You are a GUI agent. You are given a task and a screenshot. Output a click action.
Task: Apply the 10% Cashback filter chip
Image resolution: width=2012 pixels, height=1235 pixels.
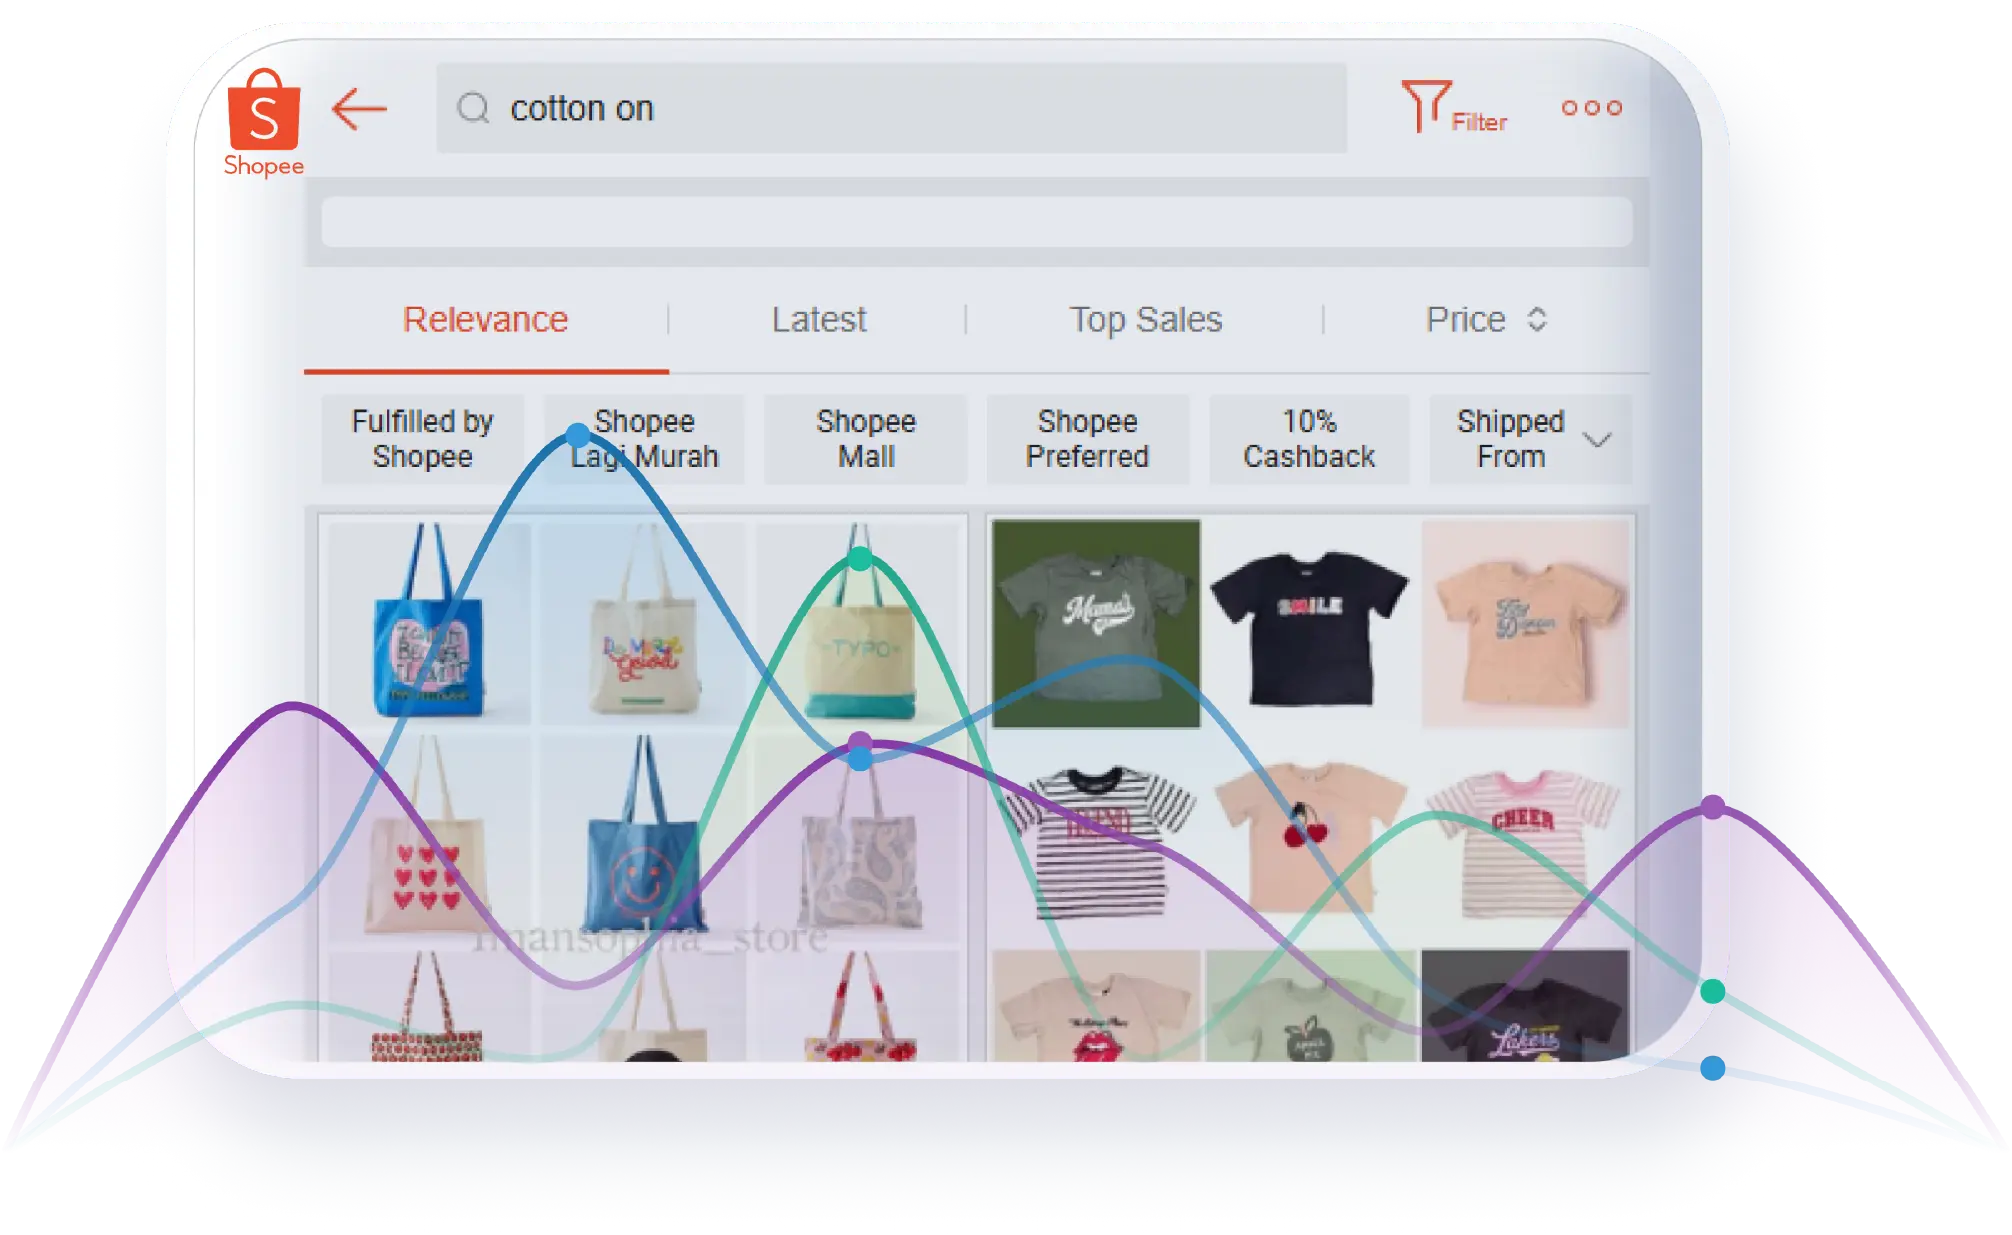pos(1309,439)
